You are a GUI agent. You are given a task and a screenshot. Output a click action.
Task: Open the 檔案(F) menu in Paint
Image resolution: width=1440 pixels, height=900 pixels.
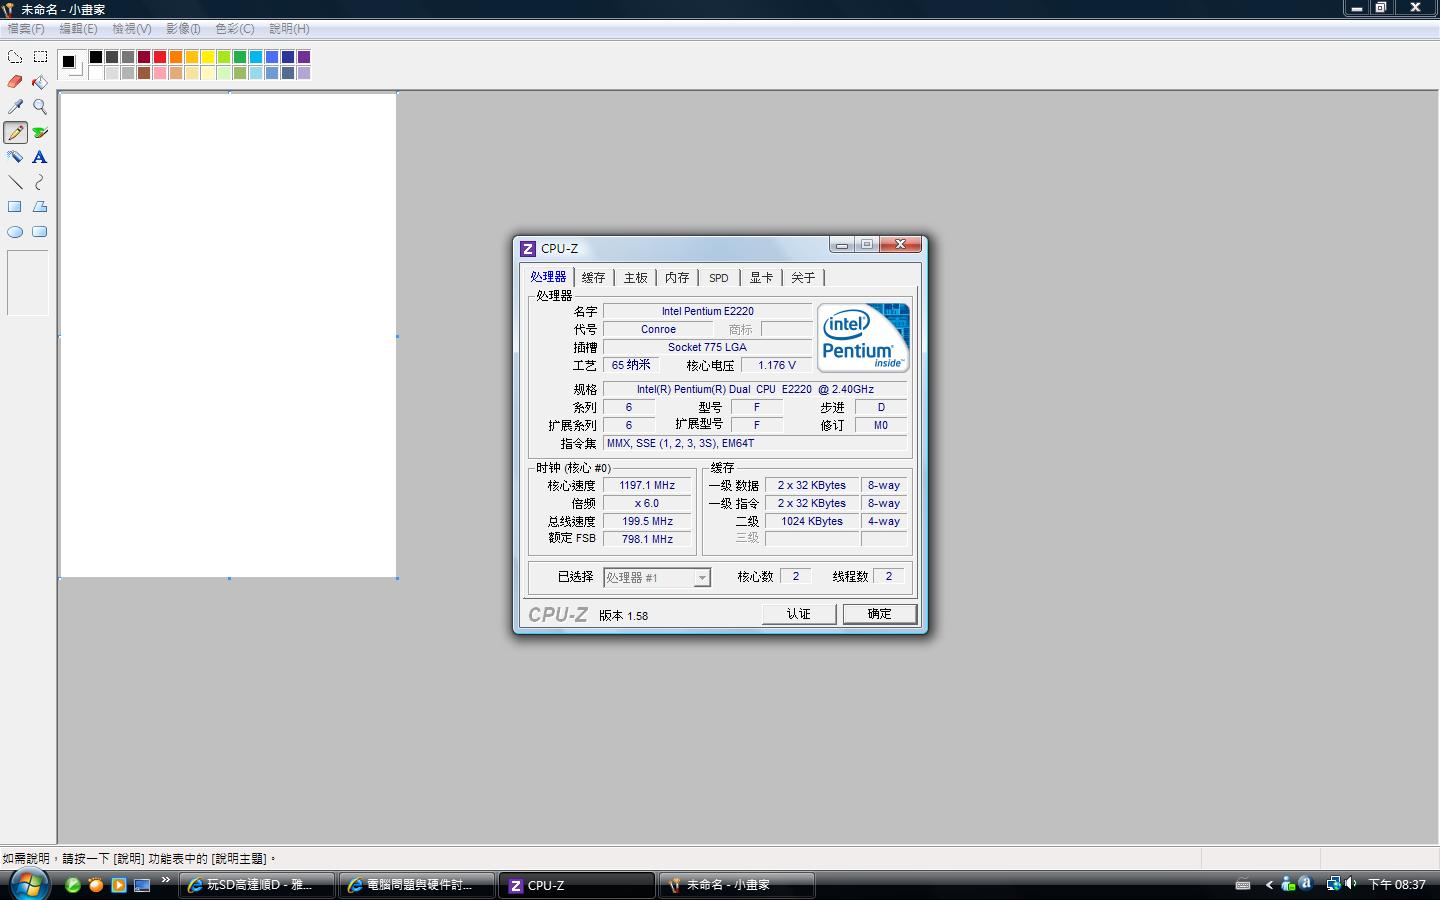point(26,29)
